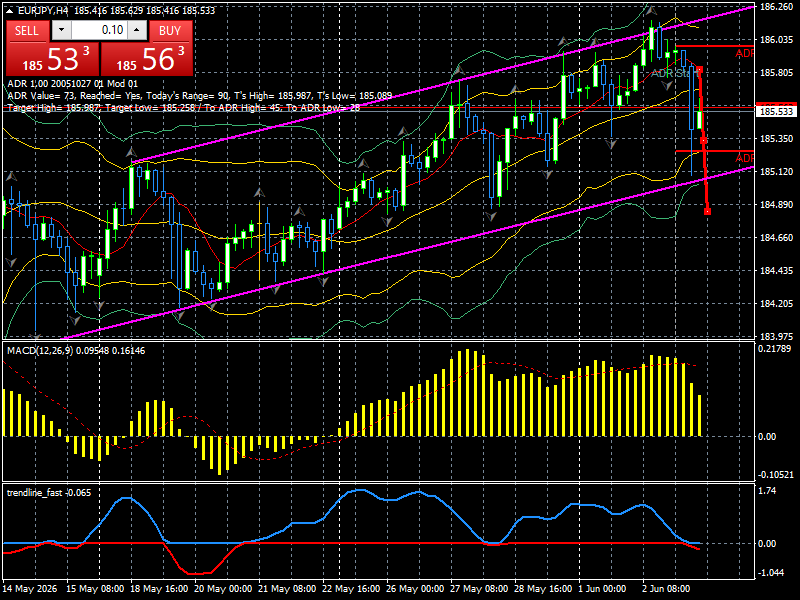Screen dimensions: 800x600
Task: Click the 186.260 price axis label
Action: coord(777,7)
